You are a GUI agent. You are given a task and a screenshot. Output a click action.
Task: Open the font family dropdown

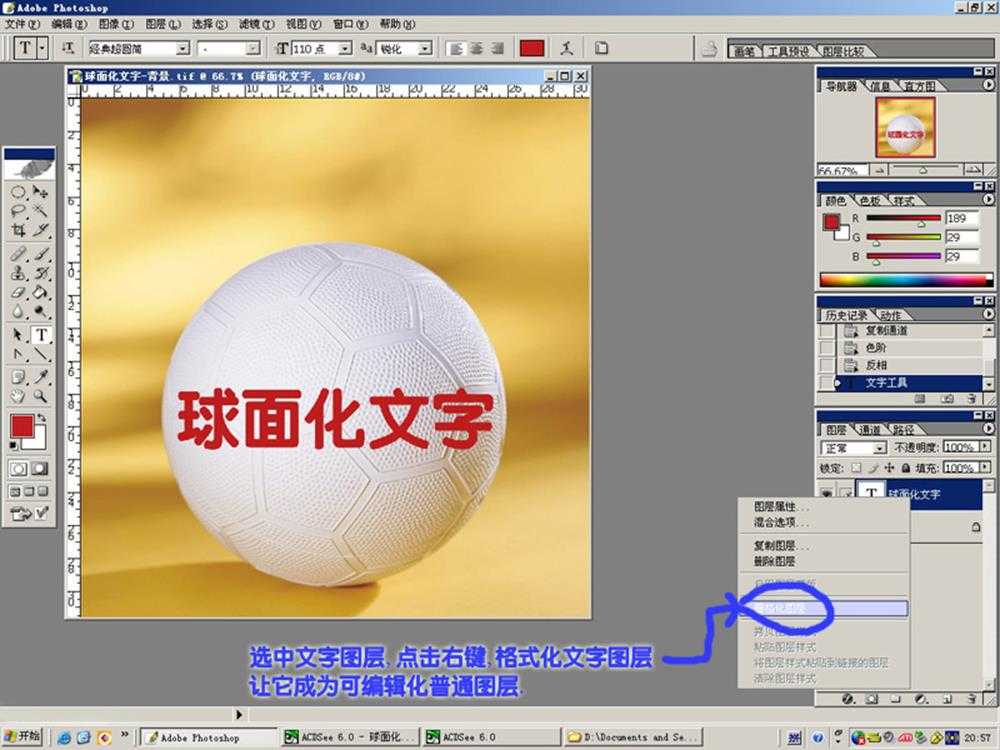tap(181, 47)
